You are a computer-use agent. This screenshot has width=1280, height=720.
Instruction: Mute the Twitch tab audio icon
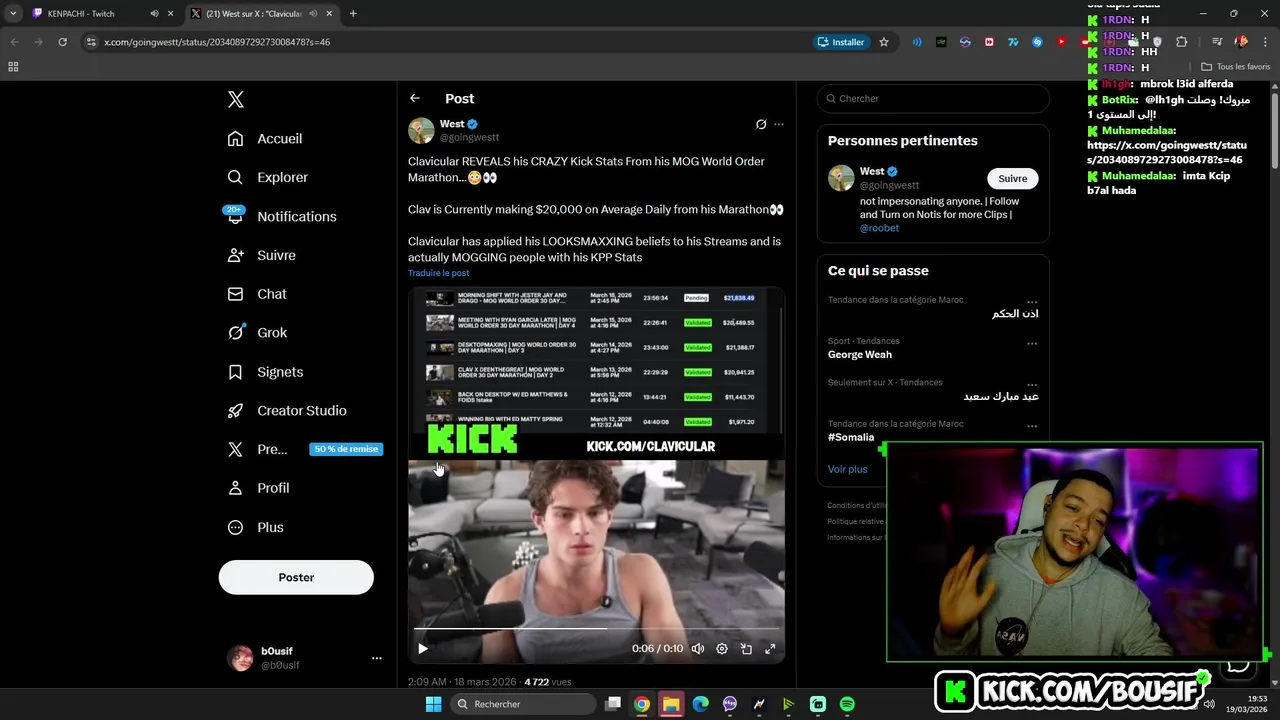(x=154, y=13)
